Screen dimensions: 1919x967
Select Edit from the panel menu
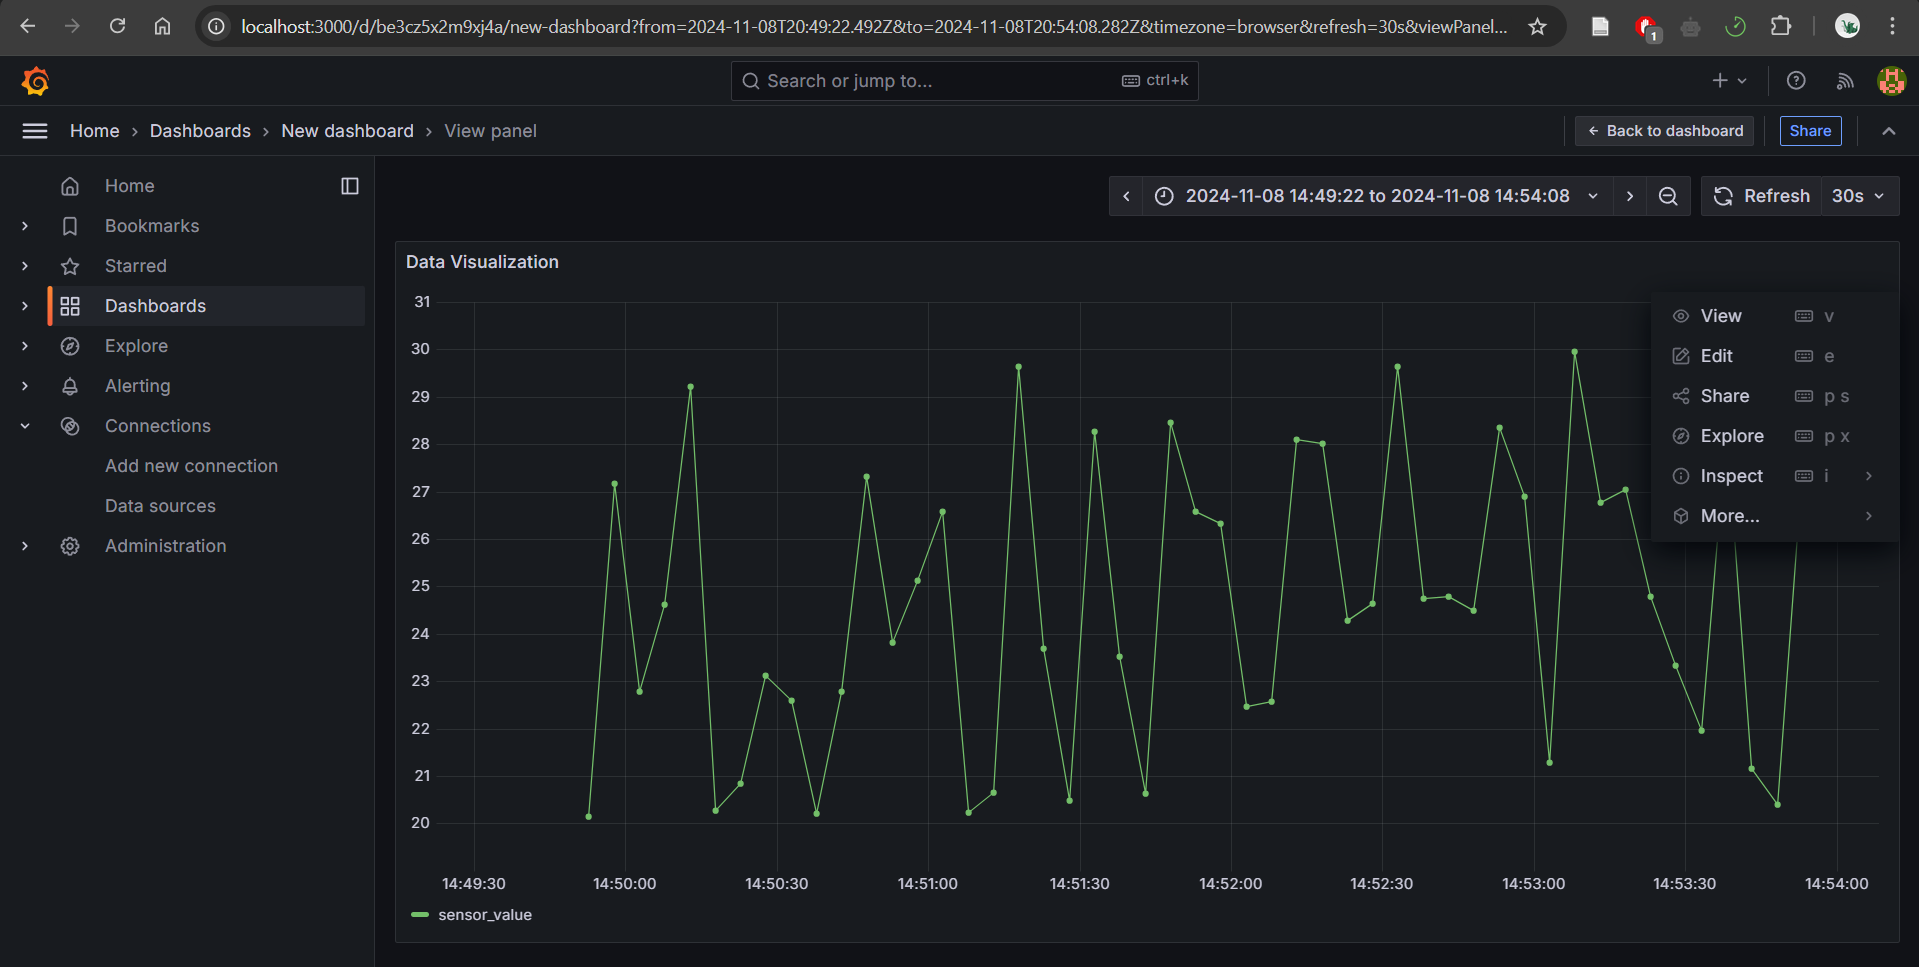[x=1714, y=356]
